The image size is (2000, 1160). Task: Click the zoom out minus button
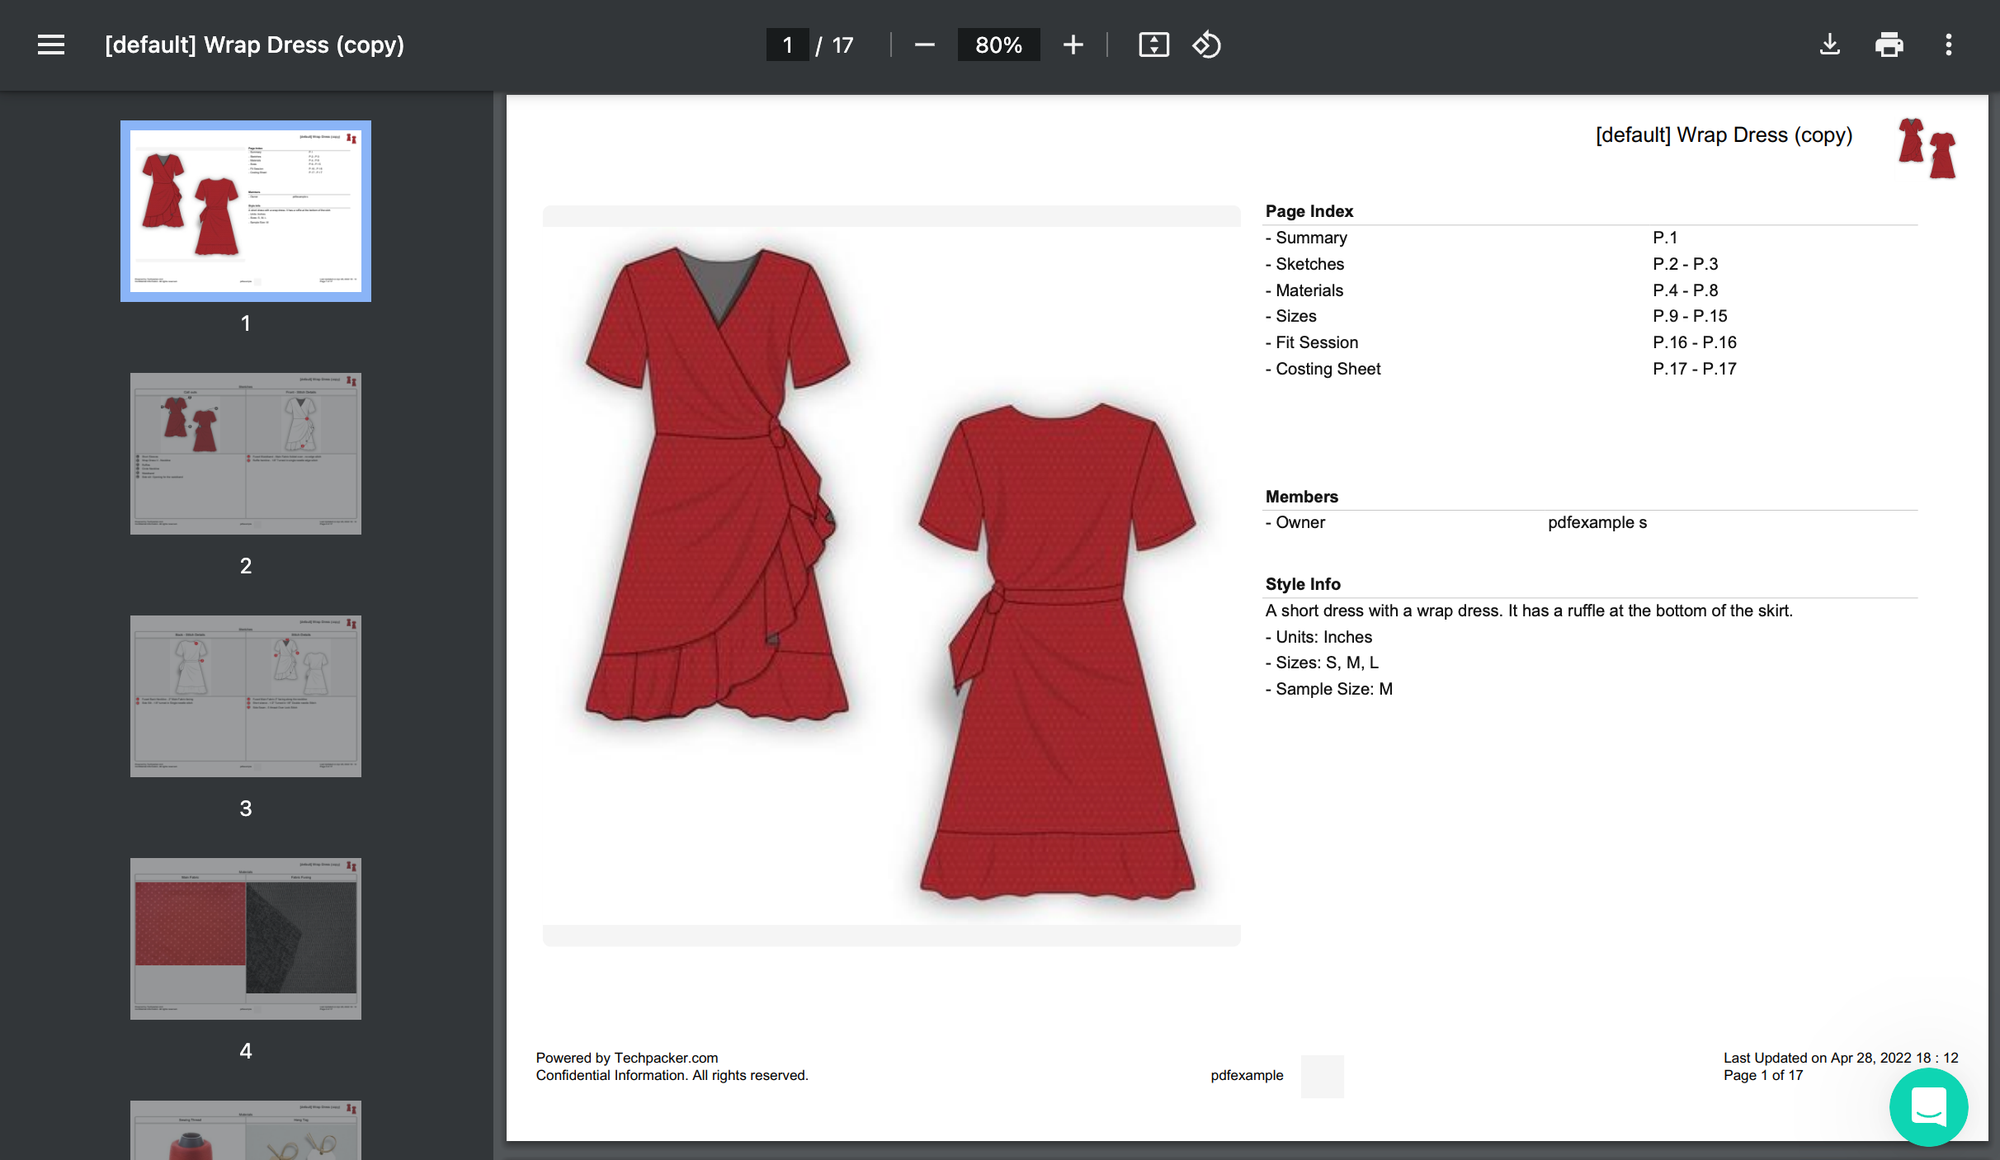pos(924,45)
